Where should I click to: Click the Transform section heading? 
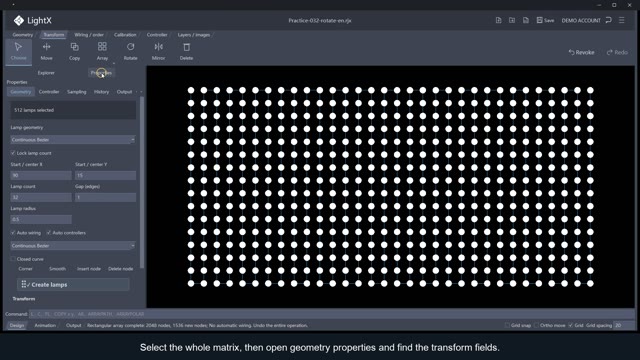(x=24, y=299)
